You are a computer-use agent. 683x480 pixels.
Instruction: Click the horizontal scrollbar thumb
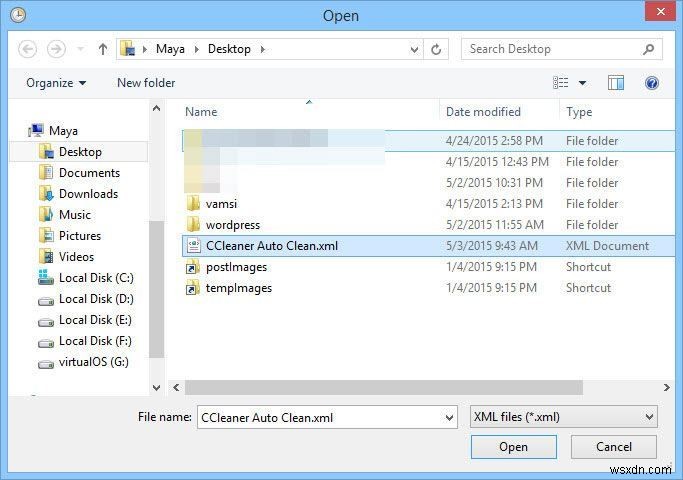tap(384, 387)
